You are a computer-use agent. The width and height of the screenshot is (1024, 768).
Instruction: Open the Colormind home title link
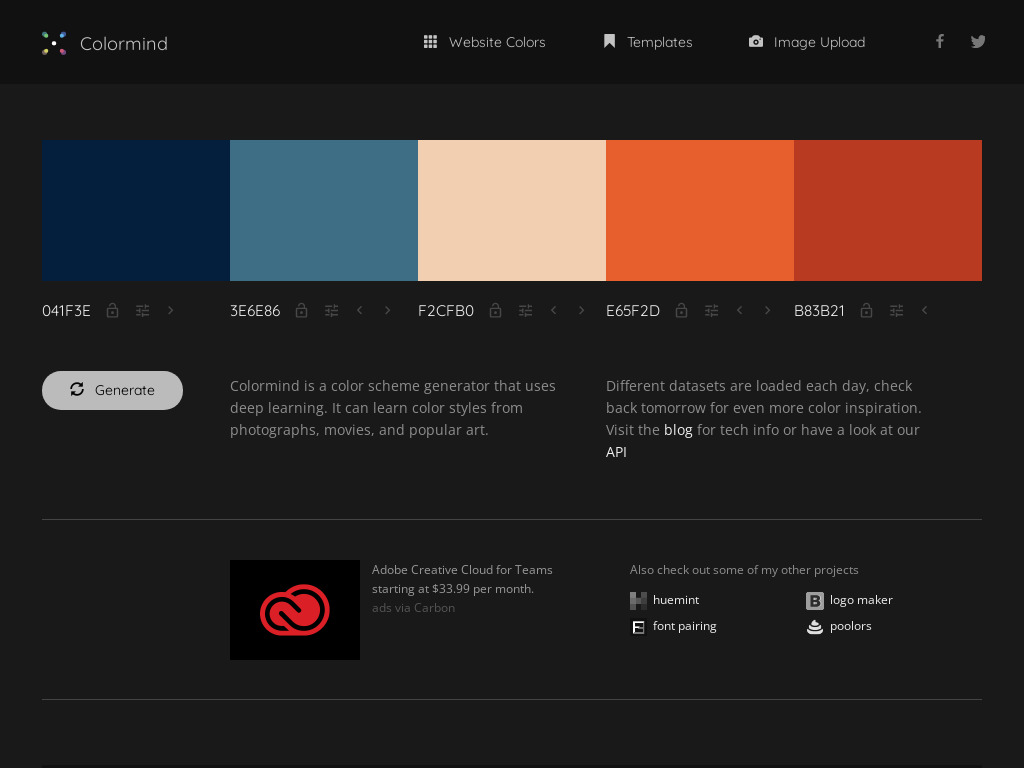click(123, 44)
